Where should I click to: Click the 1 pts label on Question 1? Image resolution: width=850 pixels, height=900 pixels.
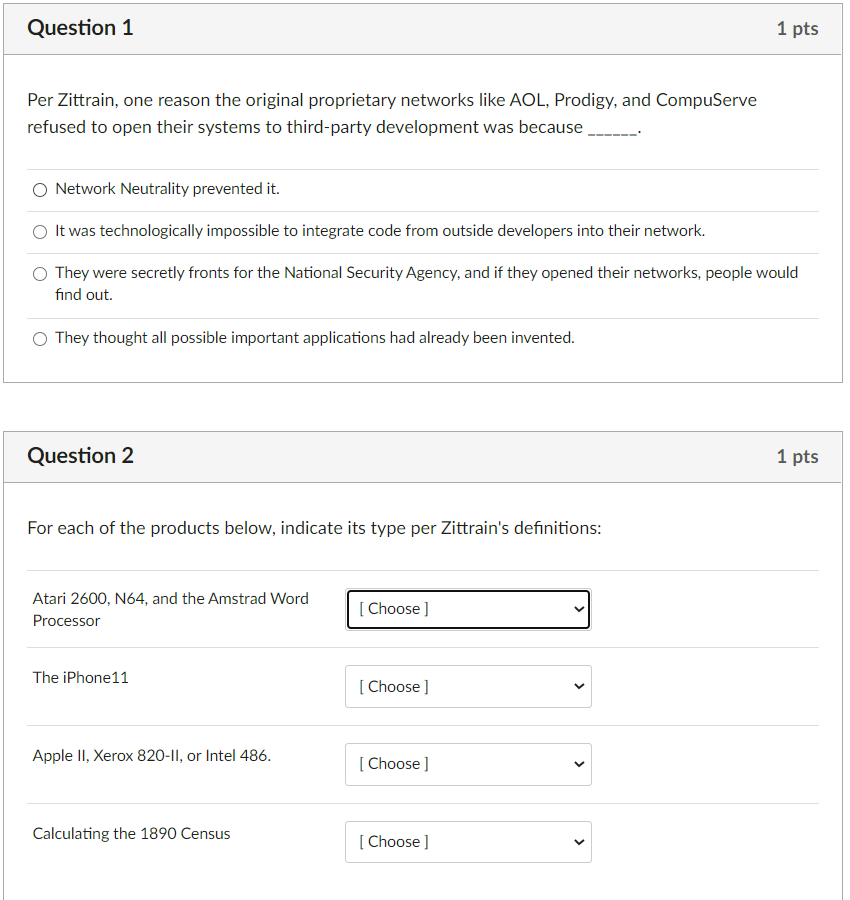pyautogui.click(x=797, y=28)
